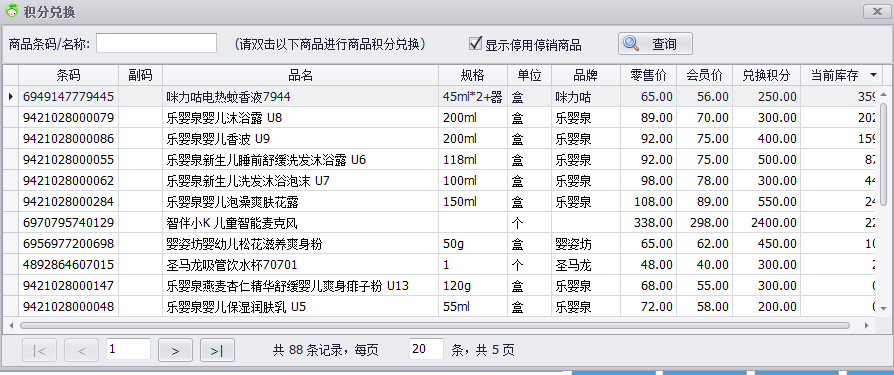The height and width of the screenshot is (375, 894).
Task: Select row 乐婴泉婴儿沐浴露 U8
Action: click(438, 118)
